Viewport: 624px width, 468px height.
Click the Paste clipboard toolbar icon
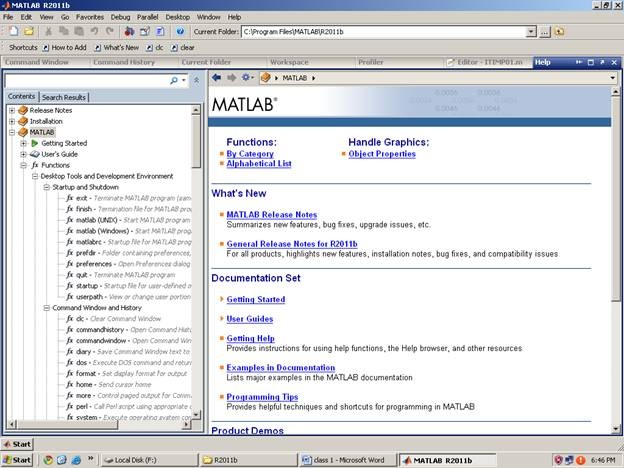coord(79,31)
